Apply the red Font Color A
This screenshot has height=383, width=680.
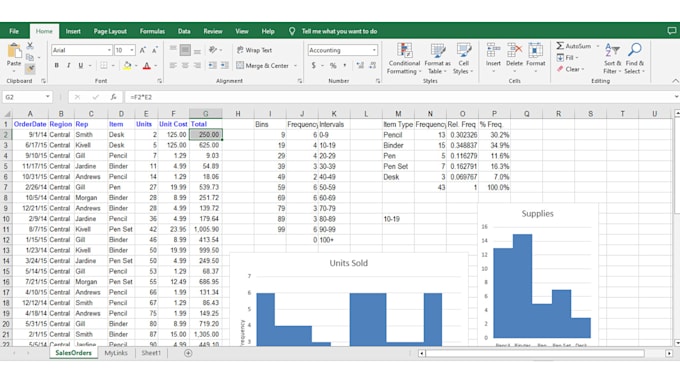click(x=147, y=65)
